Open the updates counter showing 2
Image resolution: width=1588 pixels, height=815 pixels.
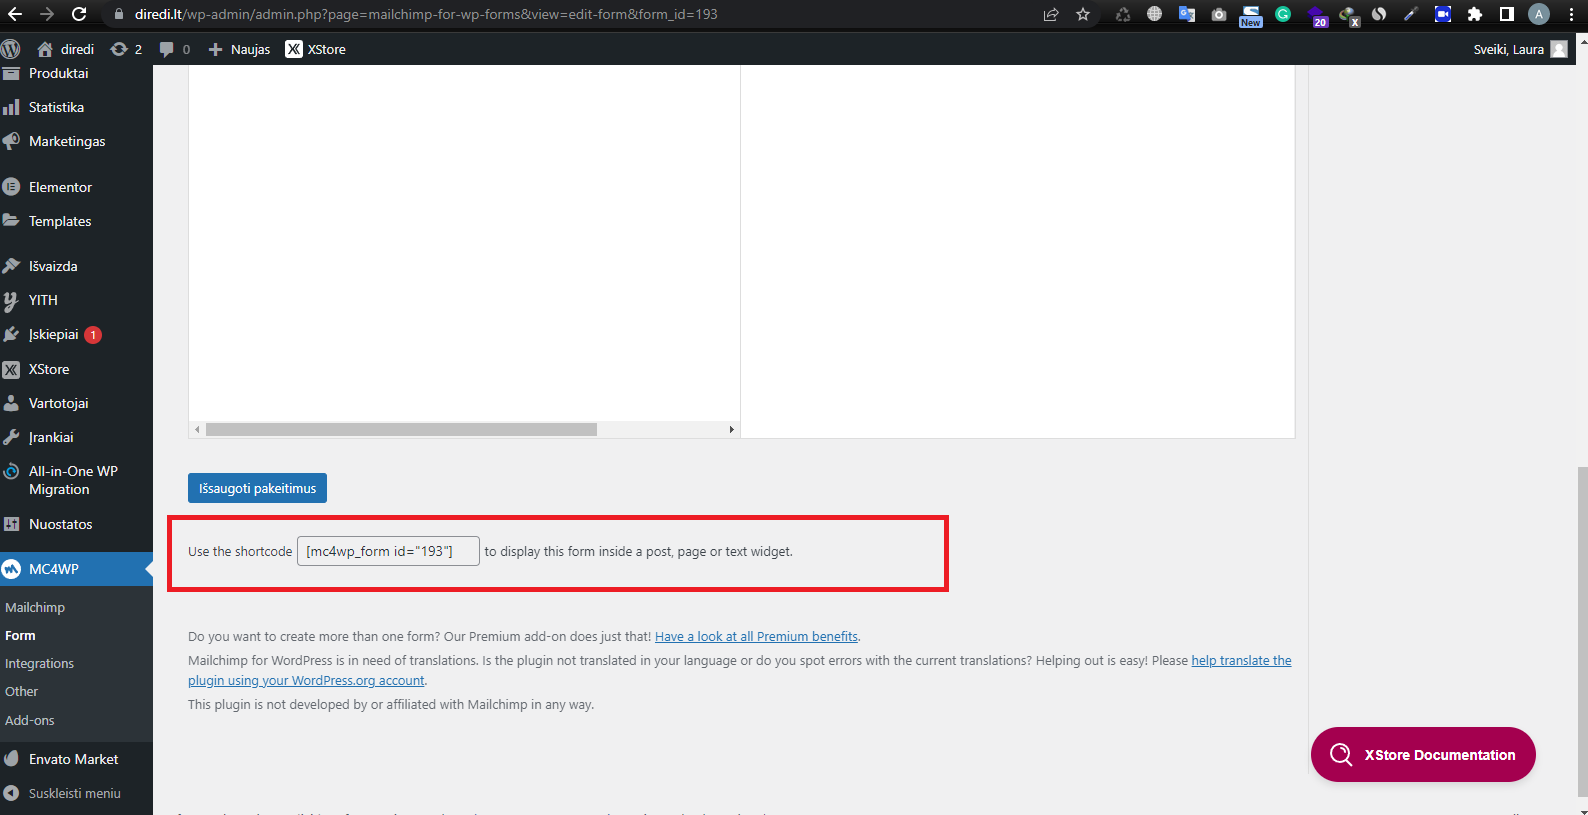point(126,49)
